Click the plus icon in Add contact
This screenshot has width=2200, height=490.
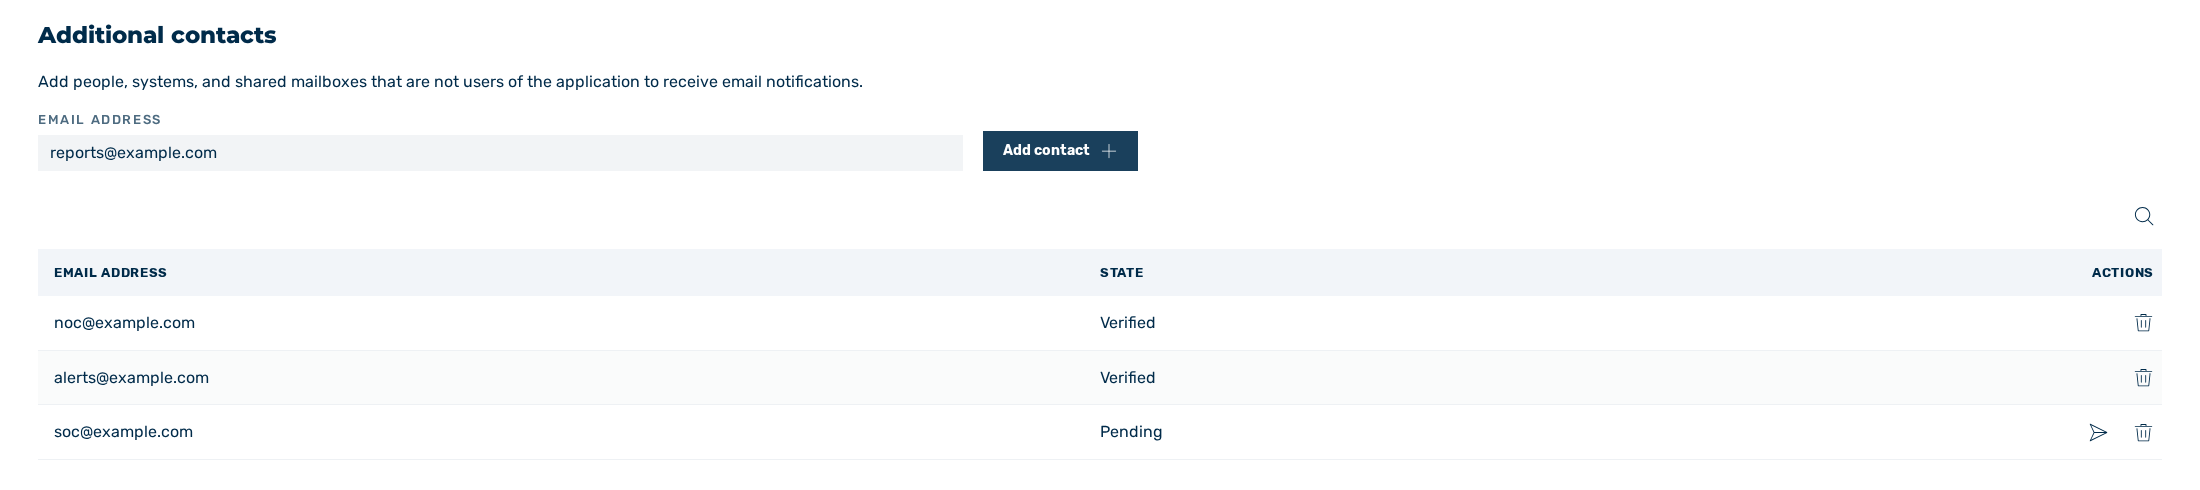tap(1108, 151)
